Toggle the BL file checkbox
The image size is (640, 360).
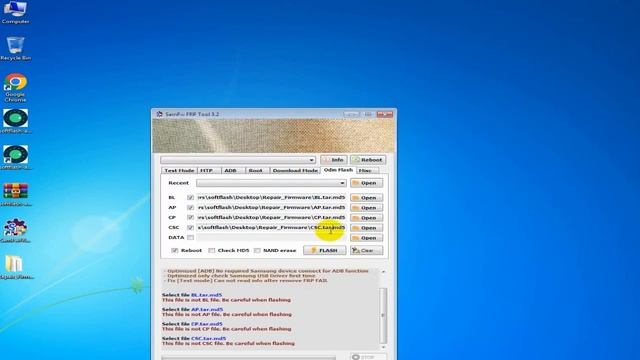pos(190,198)
